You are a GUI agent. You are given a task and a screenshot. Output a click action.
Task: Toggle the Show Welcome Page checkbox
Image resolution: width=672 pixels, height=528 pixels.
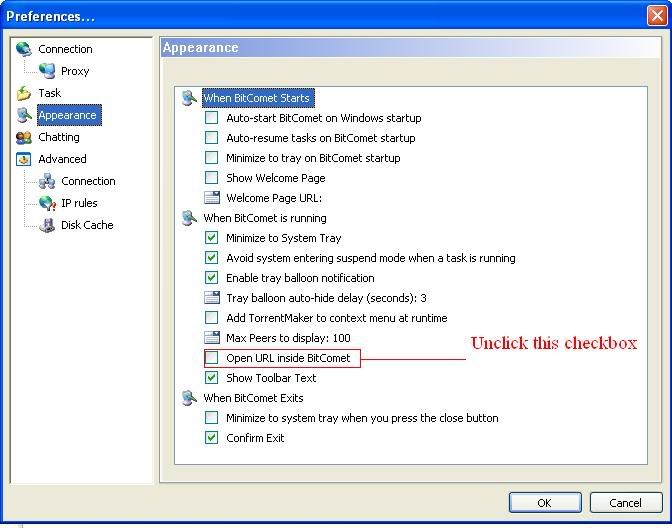coord(211,177)
